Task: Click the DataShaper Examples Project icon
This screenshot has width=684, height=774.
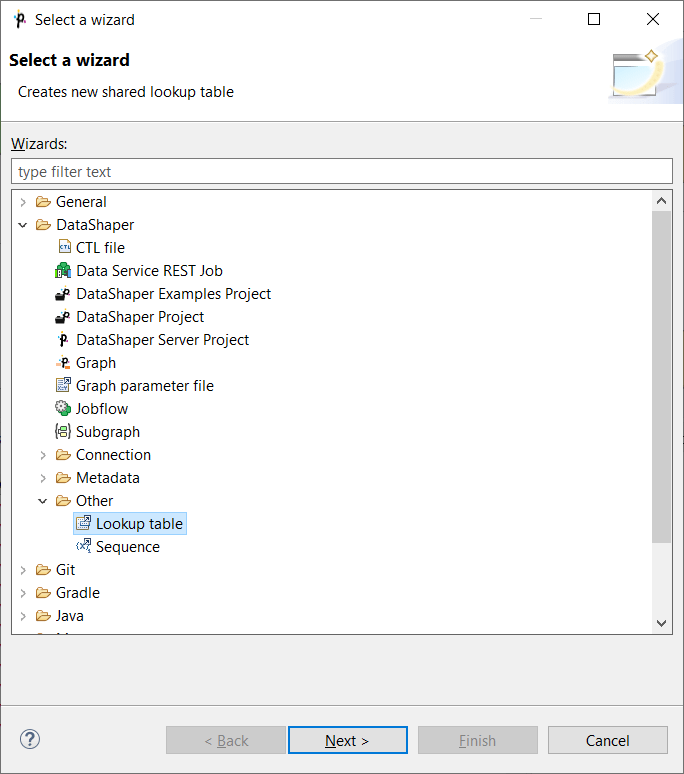Action: pyautogui.click(x=63, y=294)
